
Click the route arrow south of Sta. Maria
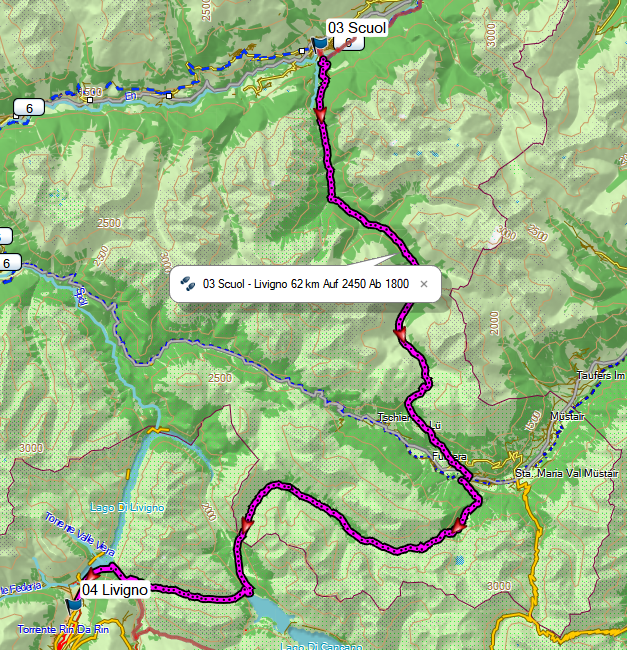click(458, 527)
